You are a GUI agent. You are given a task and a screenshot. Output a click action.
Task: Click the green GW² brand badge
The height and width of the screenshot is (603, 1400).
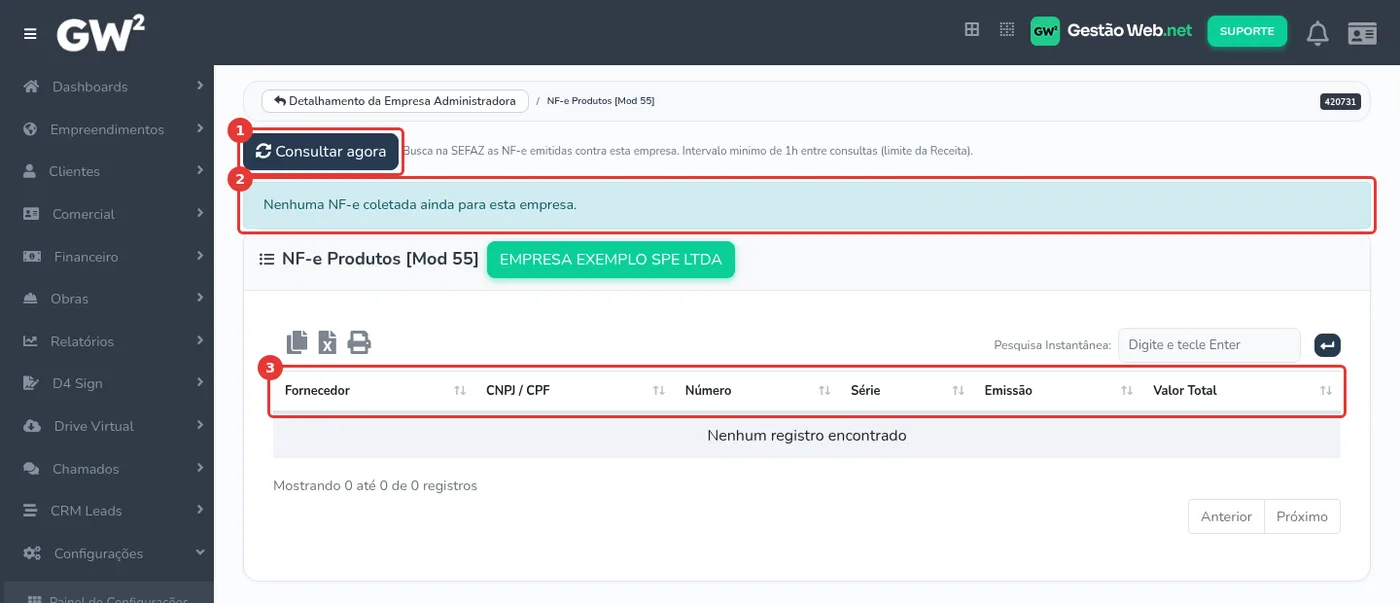(1045, 31)
